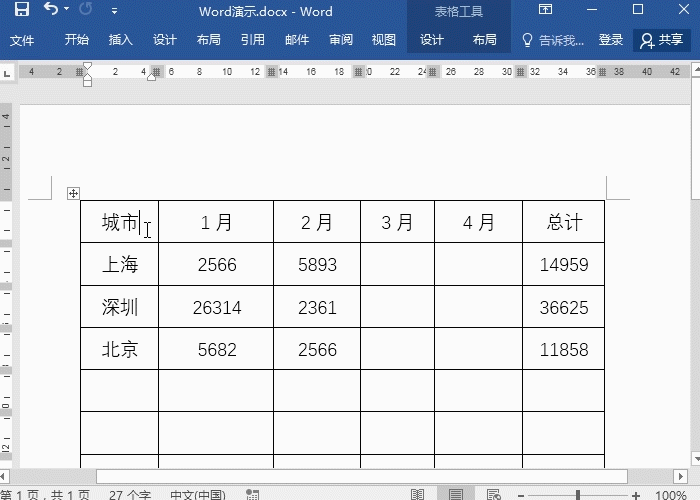Viewport: 700px width, 500px height.
Task: Switch to the 邮件 tab
Action: (297, 40)
